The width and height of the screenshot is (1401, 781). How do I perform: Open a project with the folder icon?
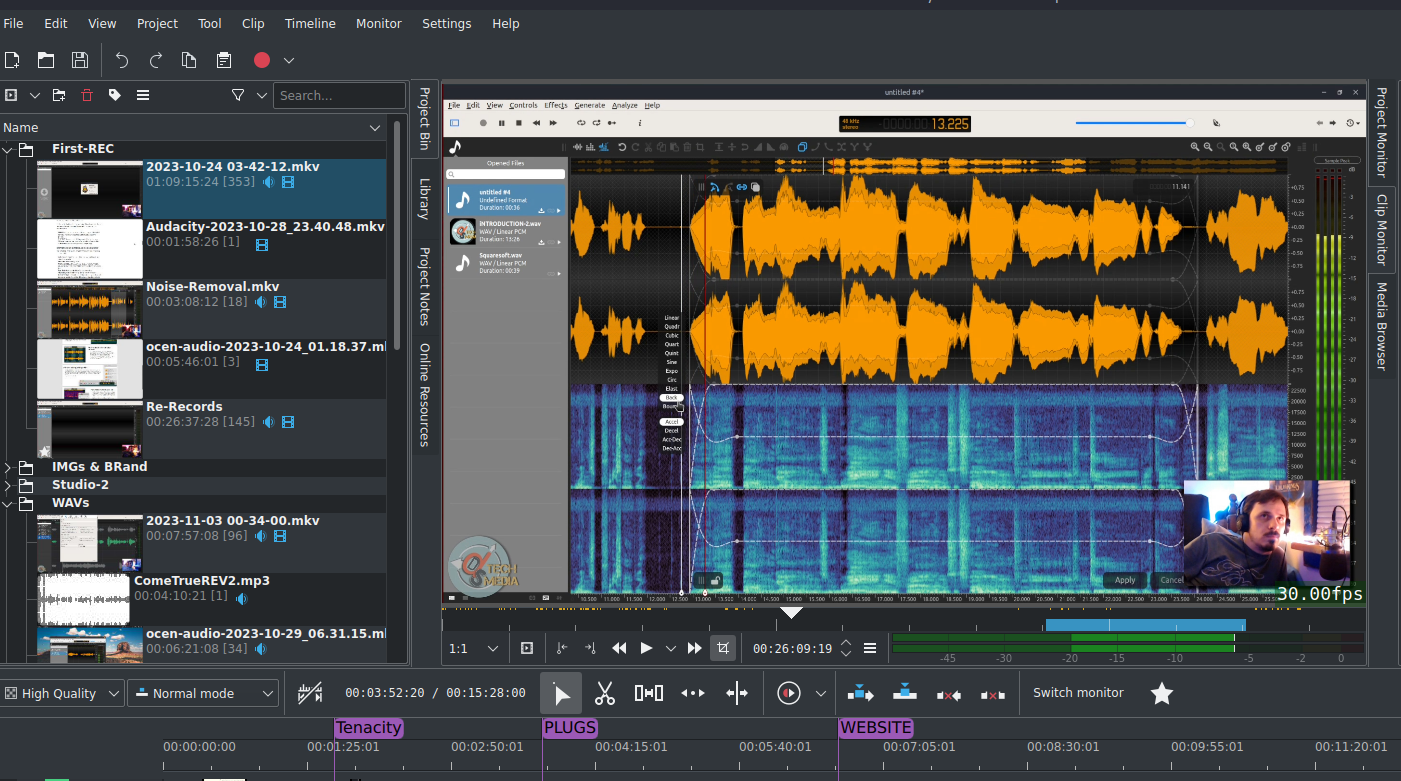(46, 60)
